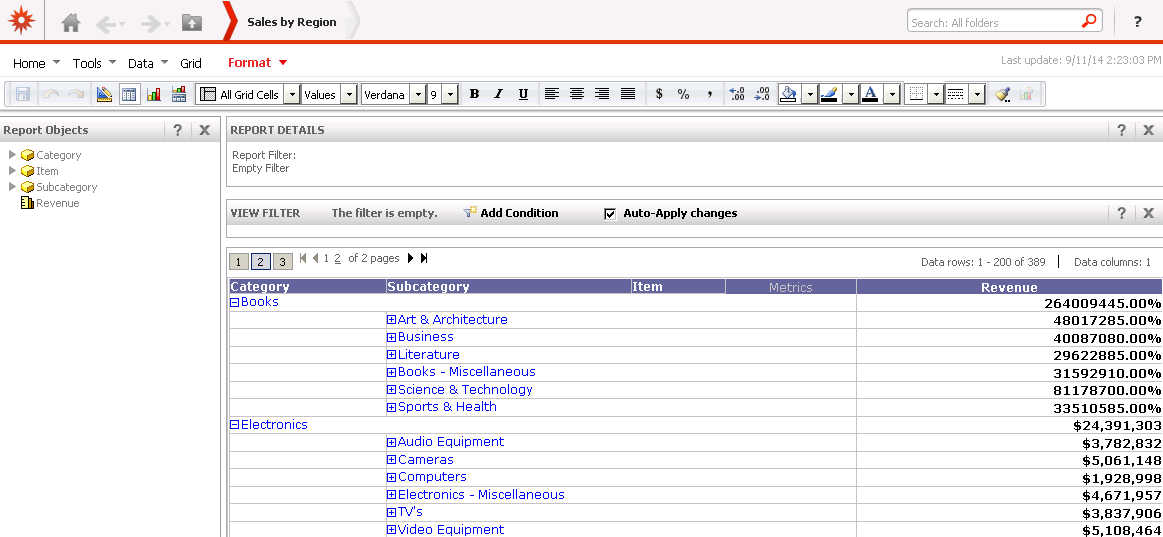Switch to Design mode icon
This screenshot has height=537, width=1163.
click(x=104, y=94)
